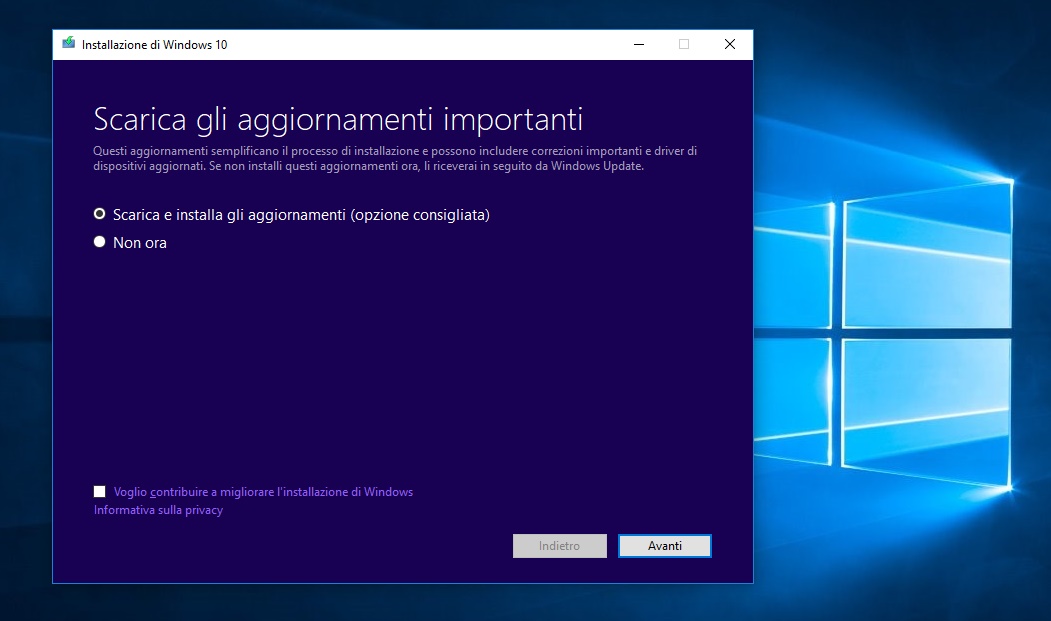Minimize the Installazione di Windows 10 window
The width and height of the screenshot is (1051, 621).
point(639,44)
